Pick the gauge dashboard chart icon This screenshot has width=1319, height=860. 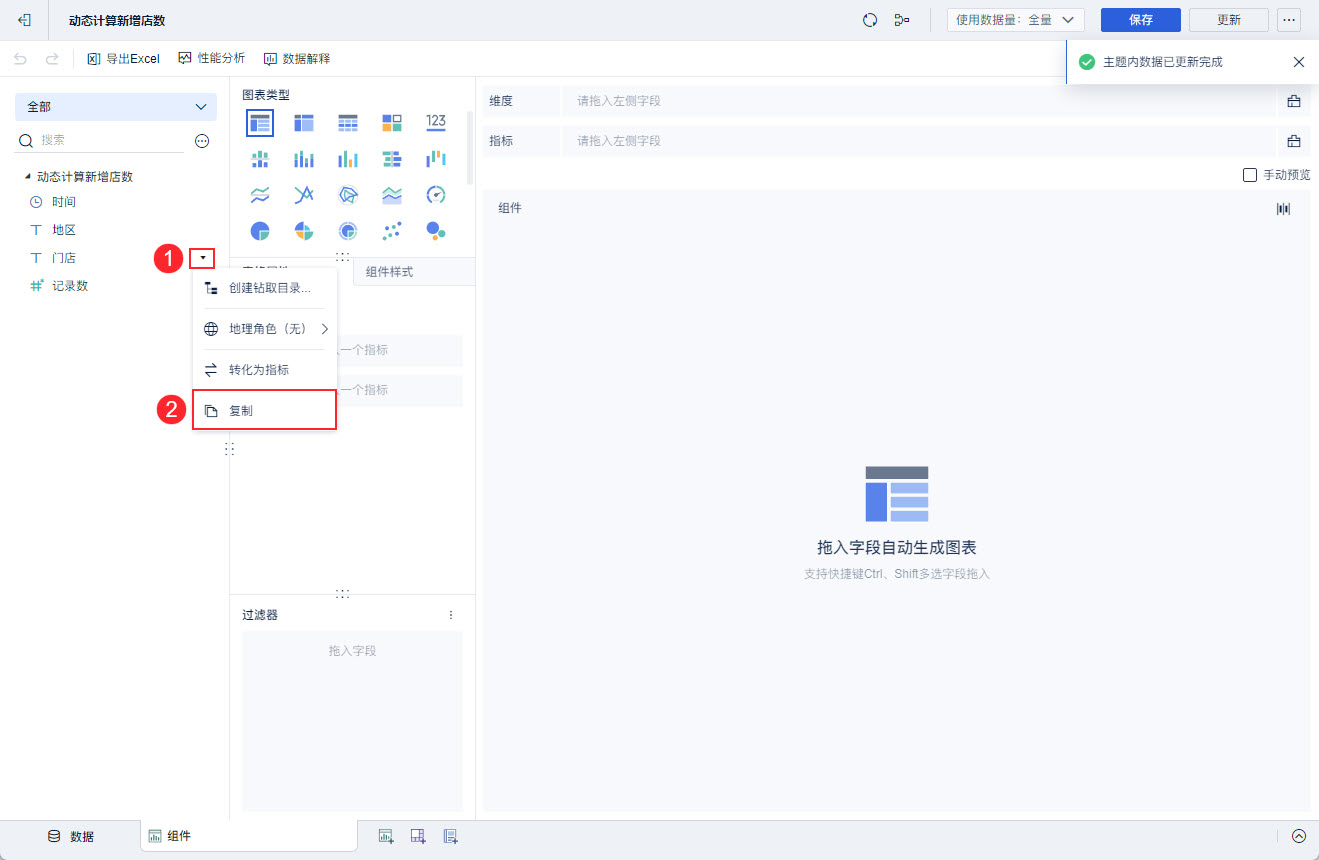click(435, 194)
